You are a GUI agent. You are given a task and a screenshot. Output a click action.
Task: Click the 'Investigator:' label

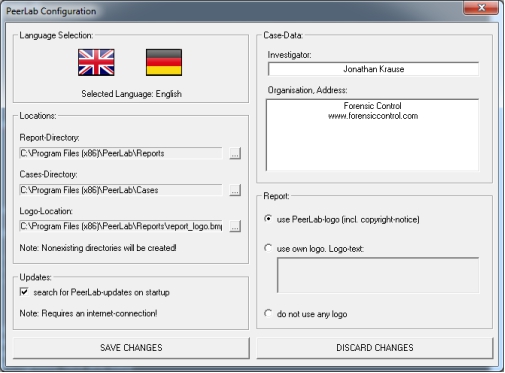click(289, 55)
